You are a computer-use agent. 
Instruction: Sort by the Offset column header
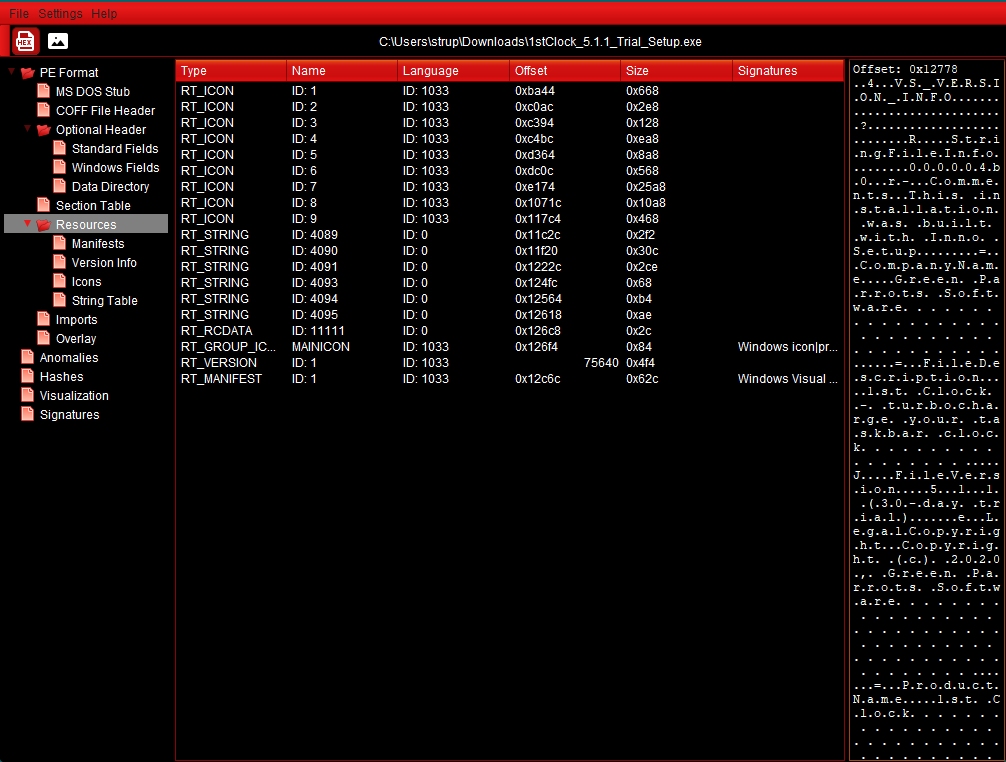pyautogui.click(x=565, y=71)
